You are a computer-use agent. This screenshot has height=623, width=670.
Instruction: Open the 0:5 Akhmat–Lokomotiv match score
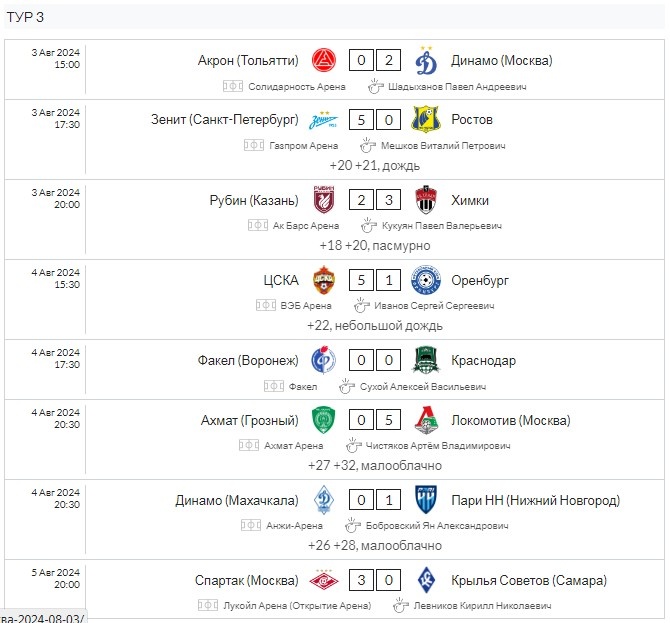375,420
